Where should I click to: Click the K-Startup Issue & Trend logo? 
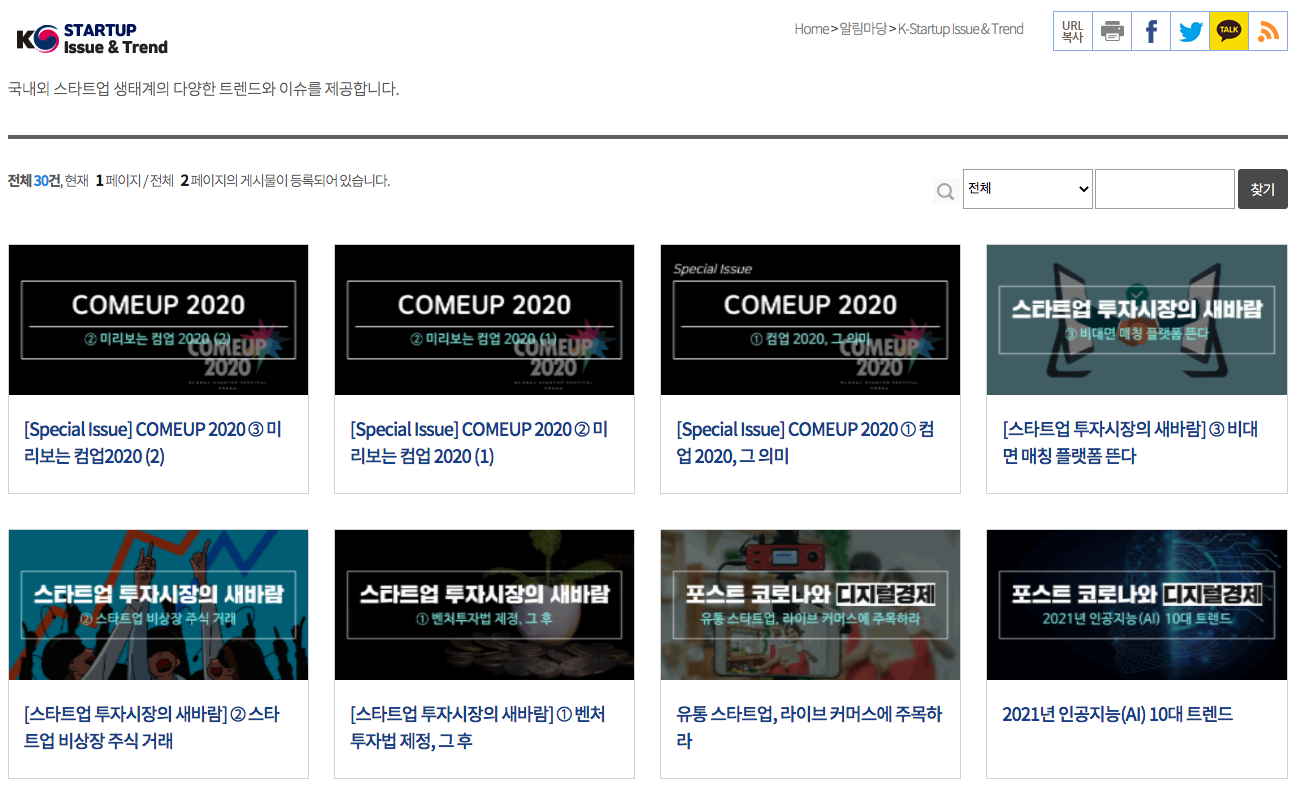pyautogui.click(x=92, y=38)
